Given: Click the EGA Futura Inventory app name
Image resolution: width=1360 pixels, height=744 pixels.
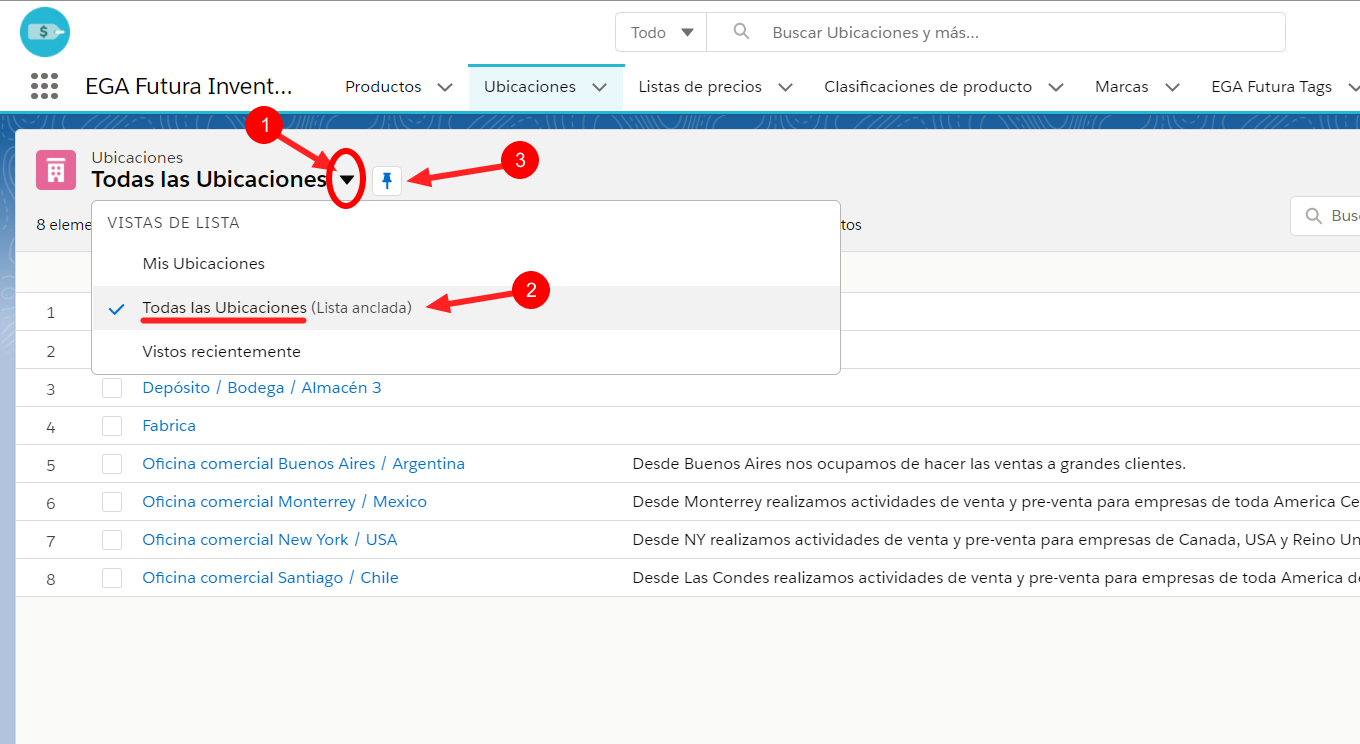Looking at the screenshot, I should (189, 87).
